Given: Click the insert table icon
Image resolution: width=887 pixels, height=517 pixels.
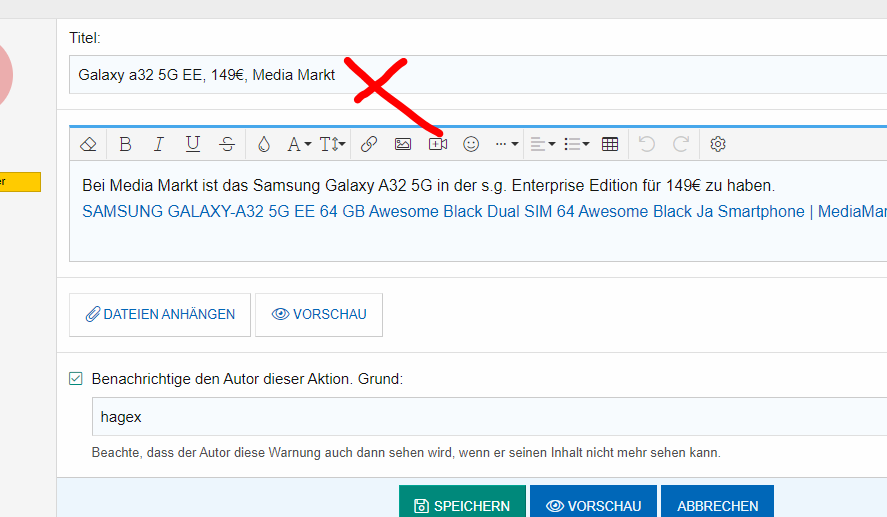Looking at the screenshot, I should [x=610, y=144].
